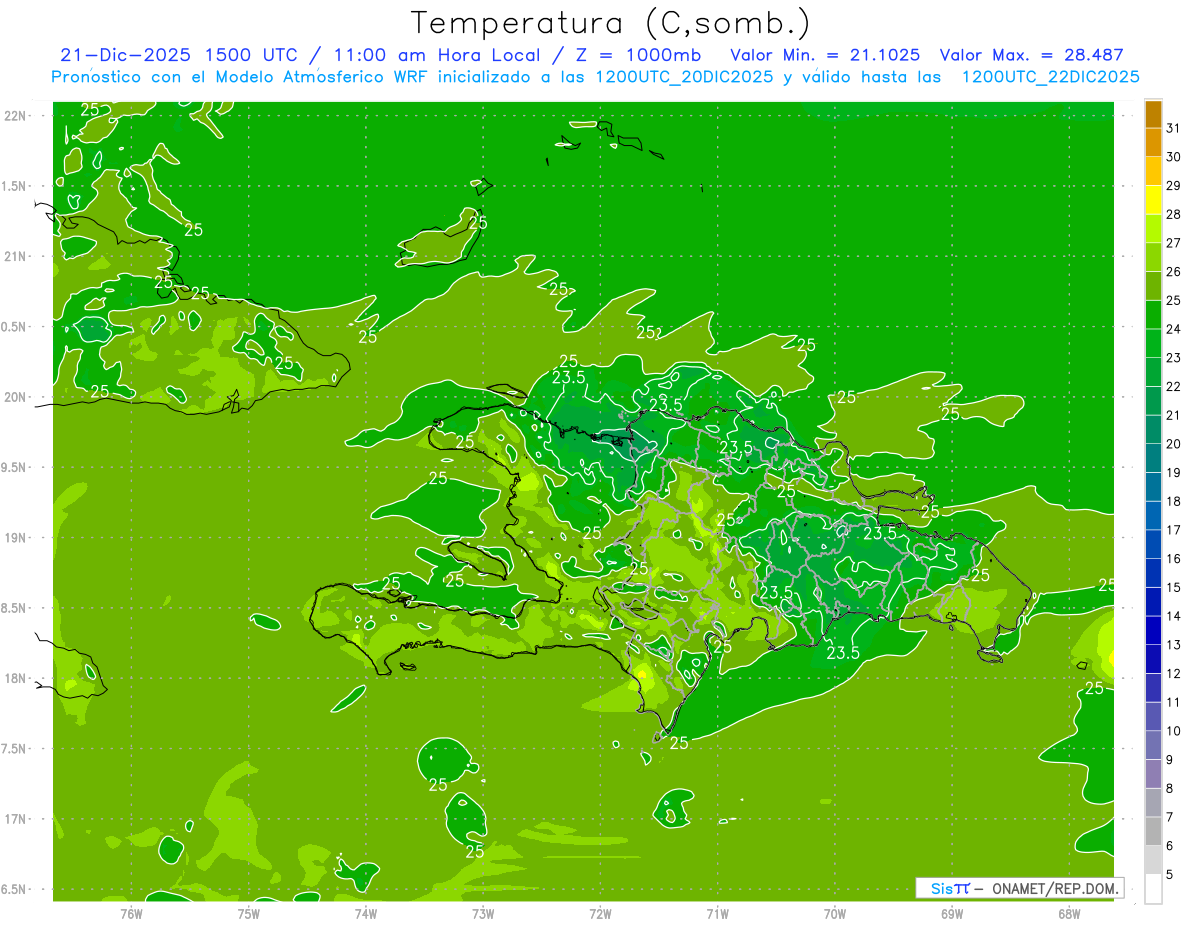Image resolution: width=1200 pixels, height=927 pixels.
Task: Click the "8" label on the color scale
Action: (1170, 788)
